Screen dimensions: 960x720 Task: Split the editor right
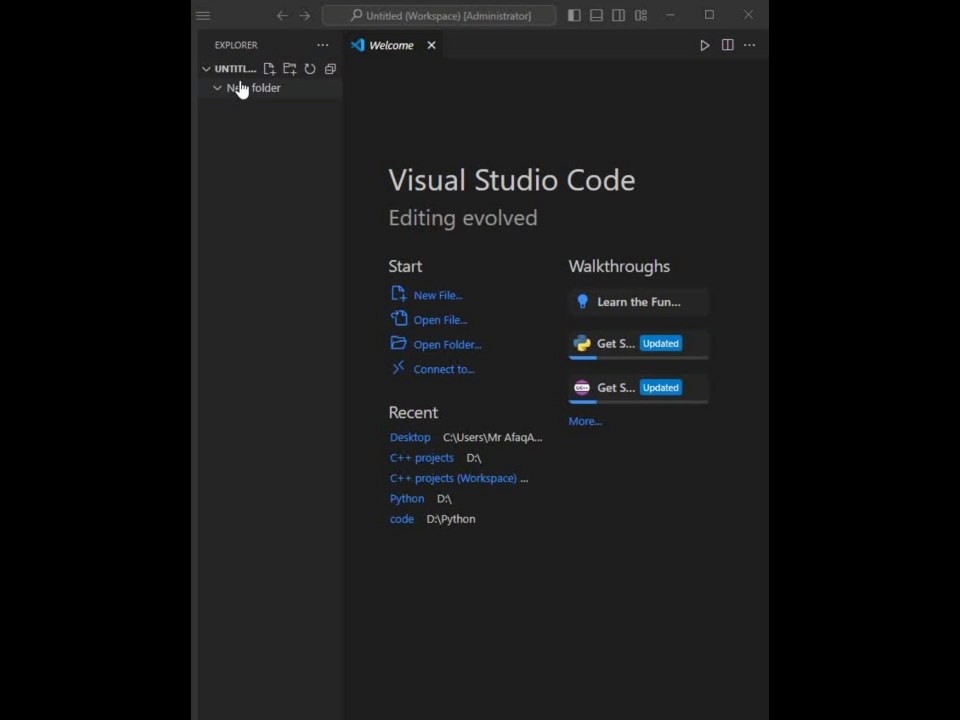(727, 45)
